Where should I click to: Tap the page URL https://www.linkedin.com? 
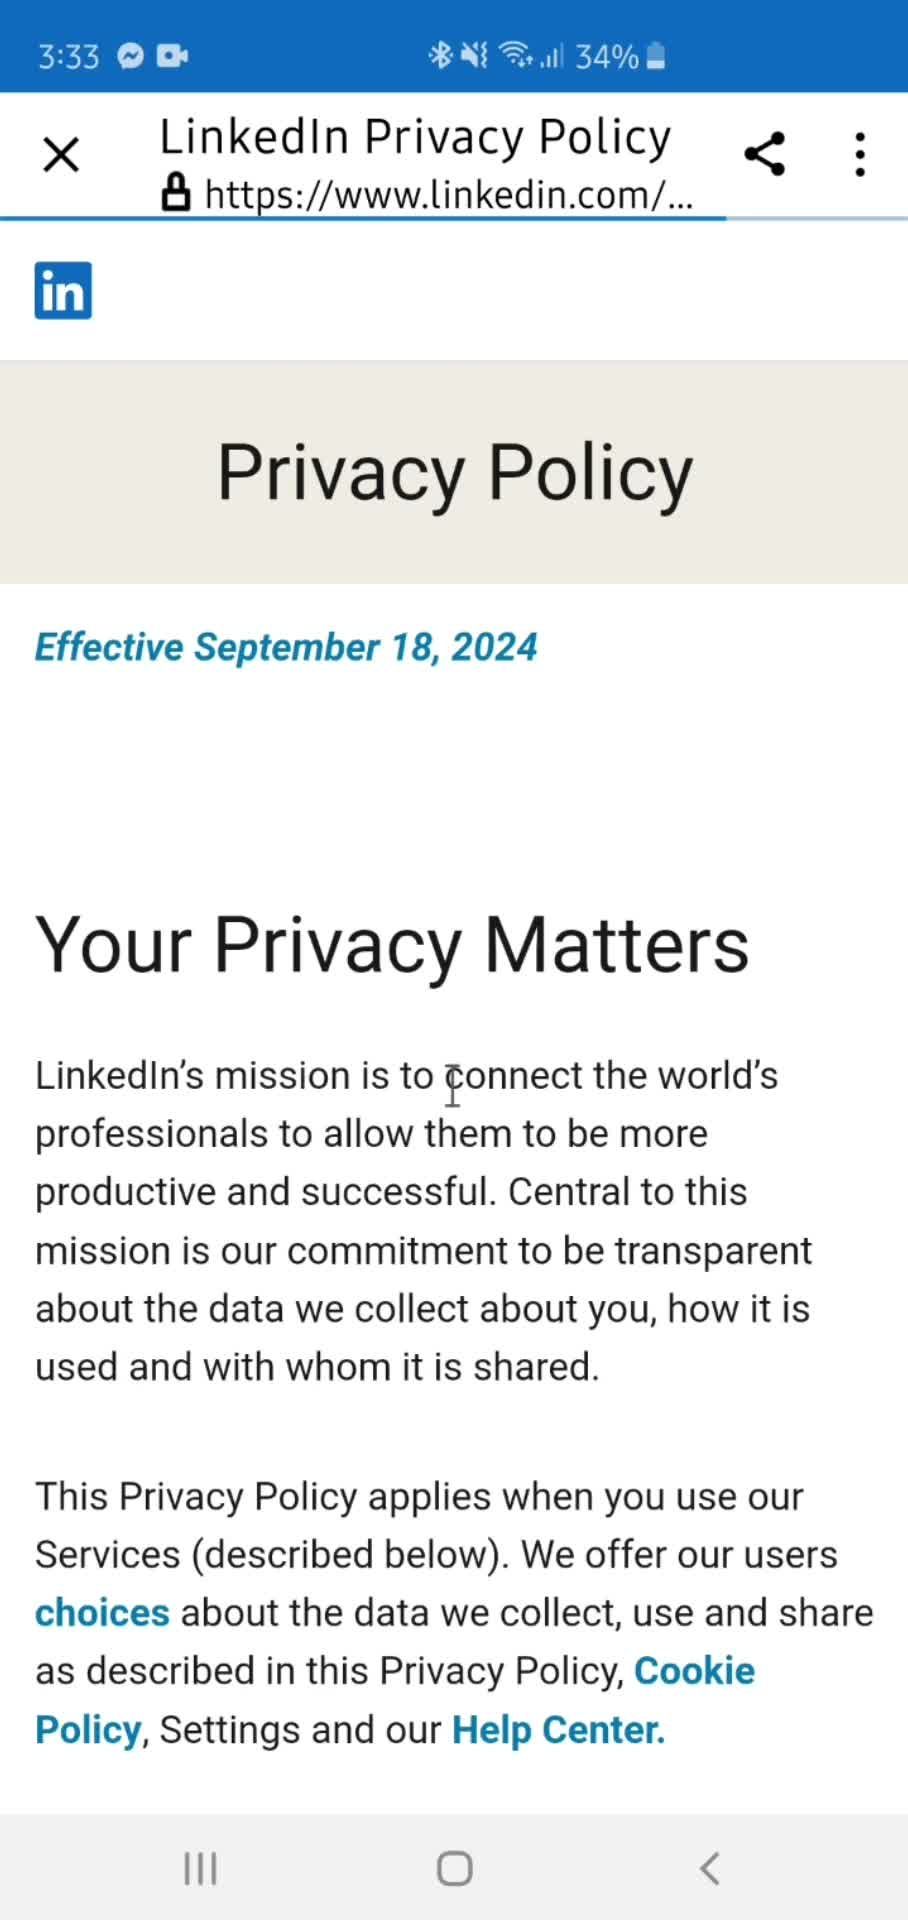coord(448,194)
